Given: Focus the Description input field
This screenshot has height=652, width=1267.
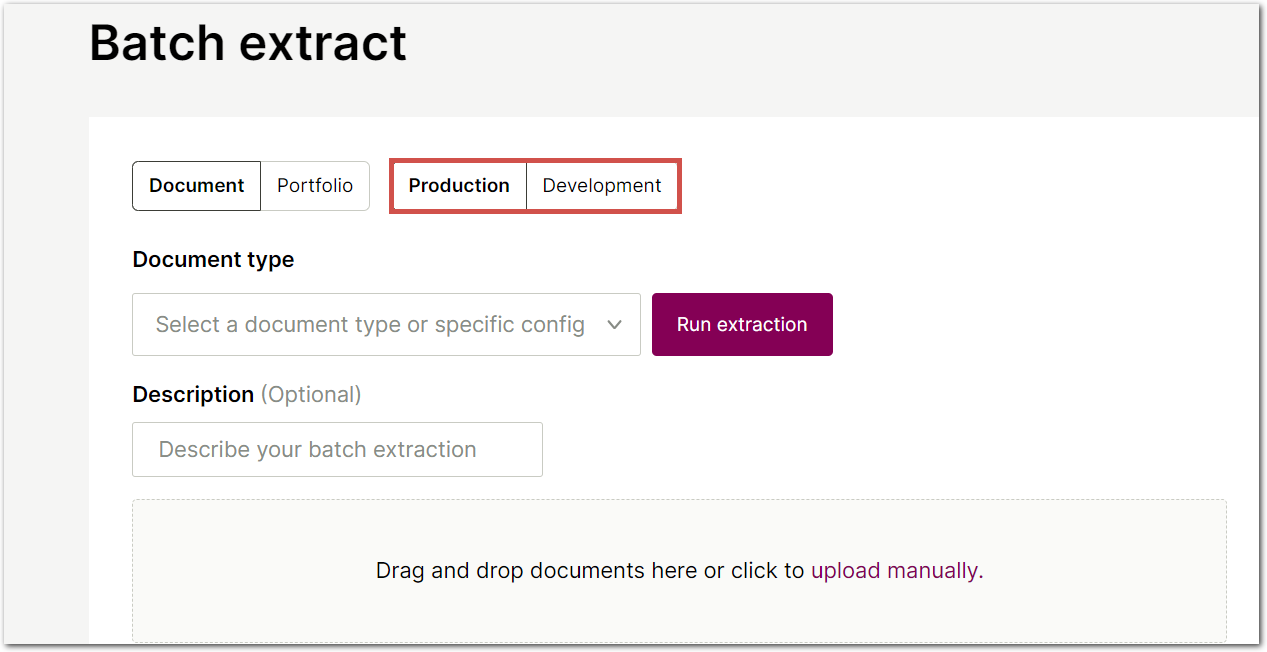Looking at the screenshot, I should (x=337, y=450).
